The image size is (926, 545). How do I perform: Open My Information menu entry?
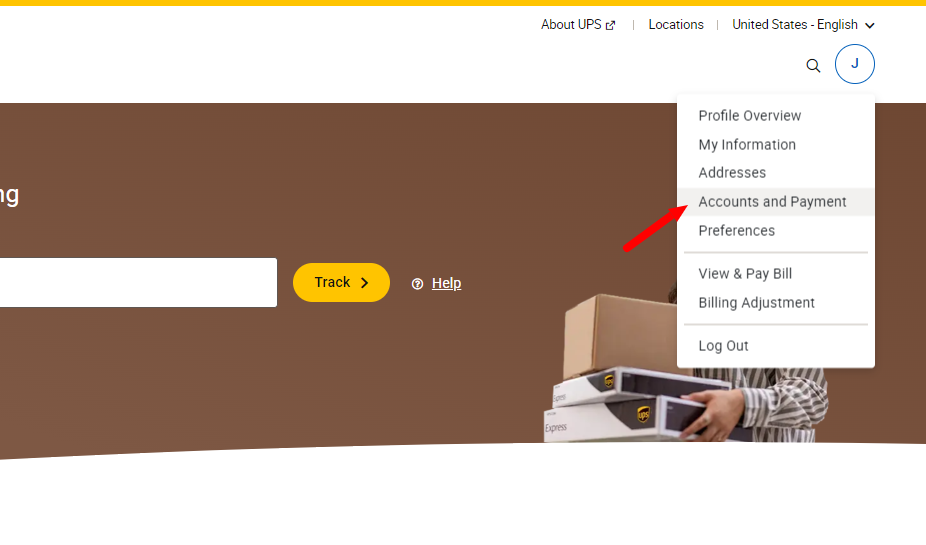click(747, 145)
